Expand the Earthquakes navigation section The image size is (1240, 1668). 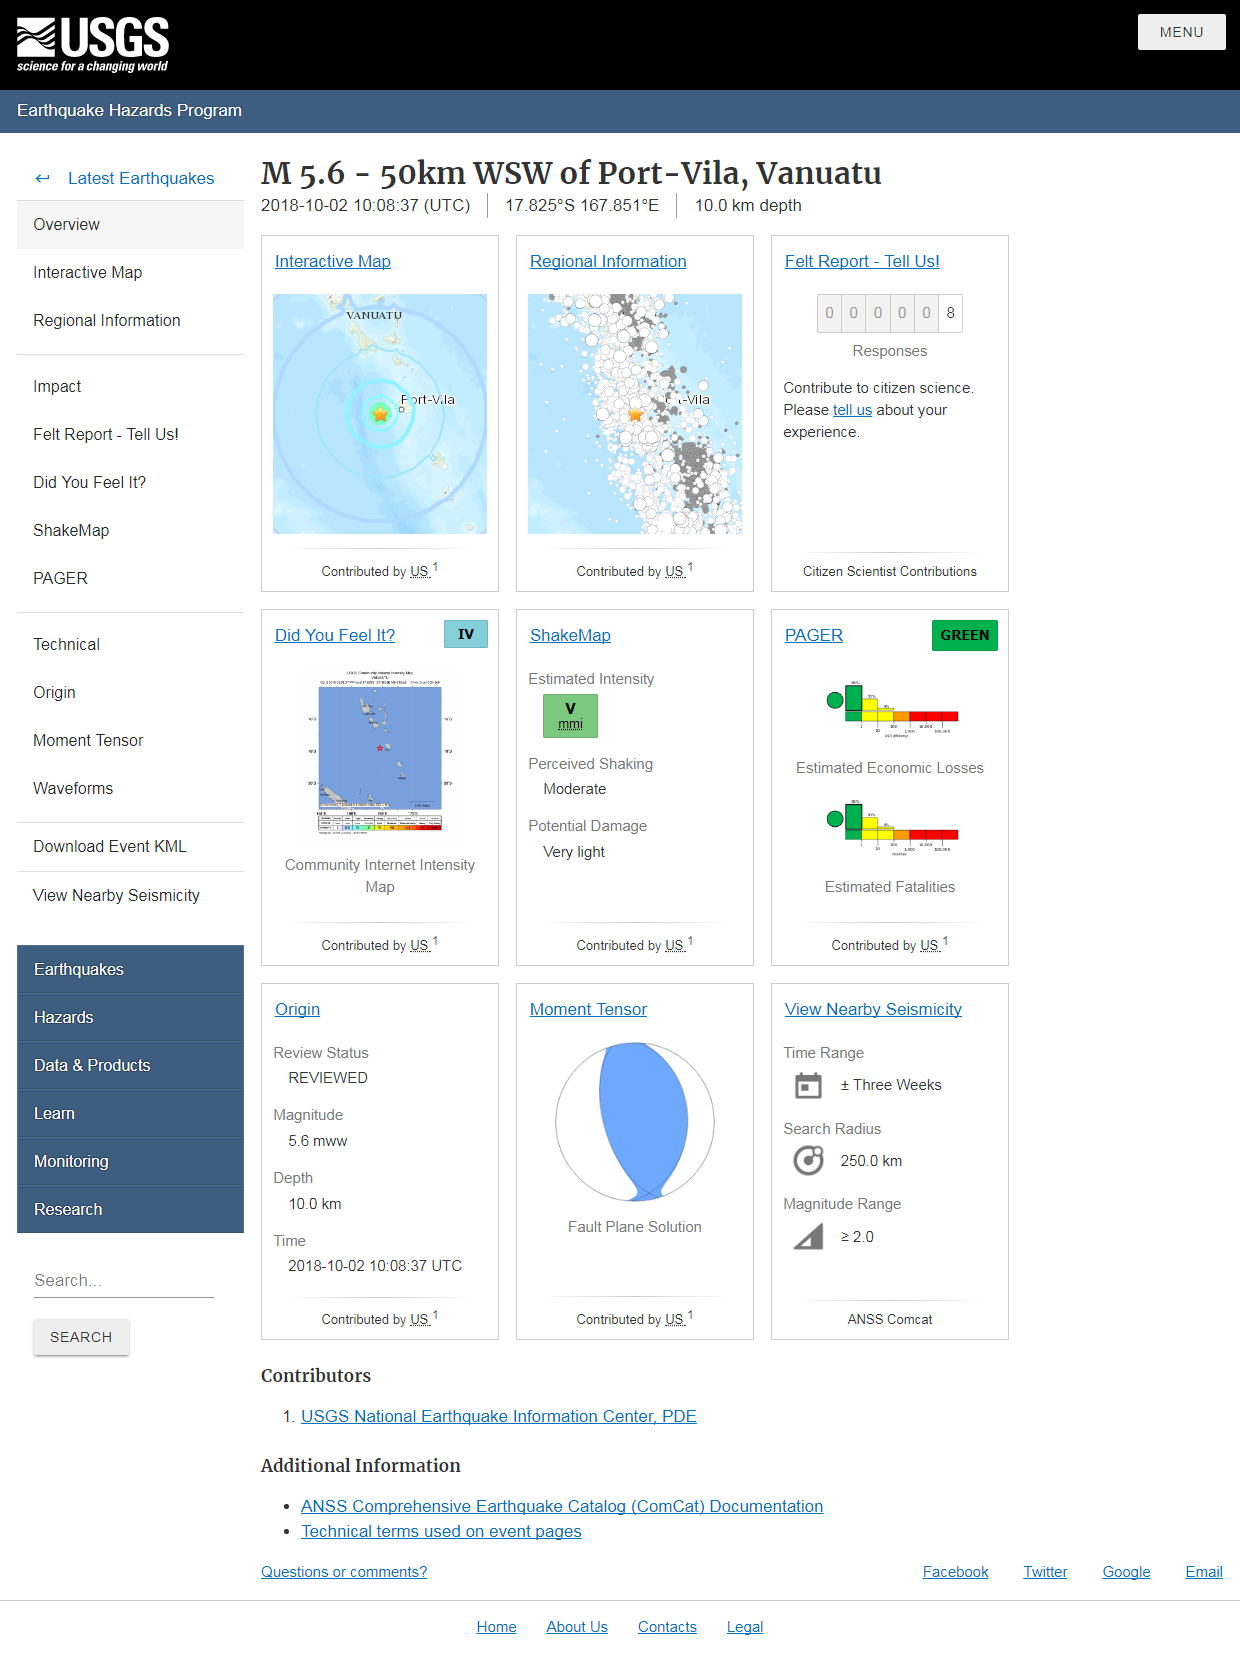click(x=130, y=969)
